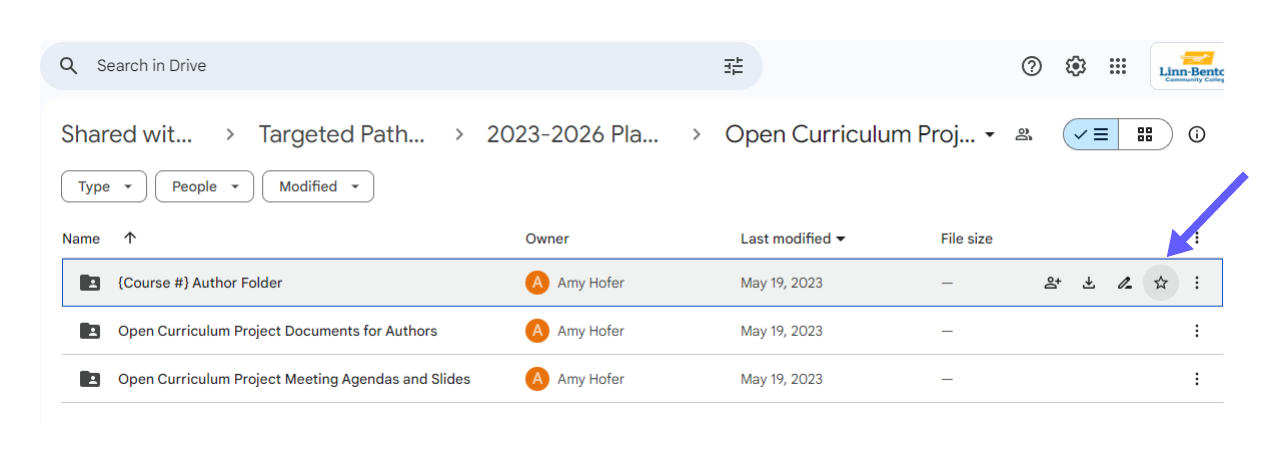Open Last modified sort dropdown
This screenshot has width=1287, height=469.
793,238
